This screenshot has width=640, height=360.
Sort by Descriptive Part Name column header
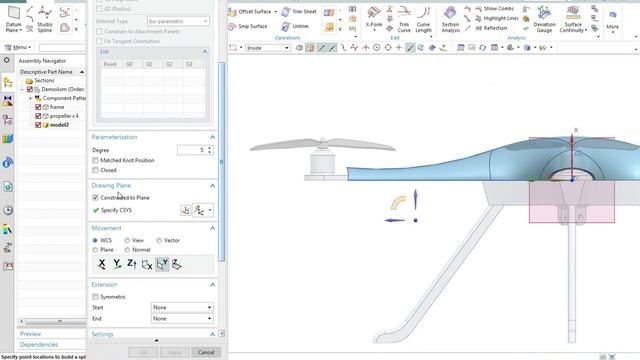tap(51, 72)
